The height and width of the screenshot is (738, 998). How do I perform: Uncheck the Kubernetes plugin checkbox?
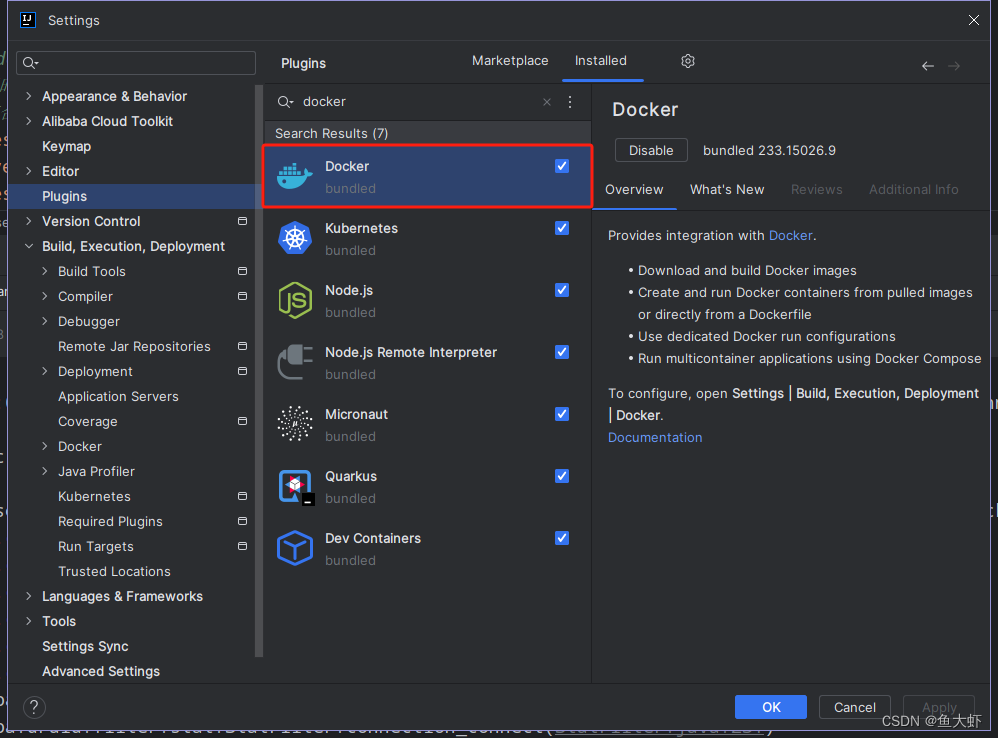pyautogui.click(x=562, y=228)
